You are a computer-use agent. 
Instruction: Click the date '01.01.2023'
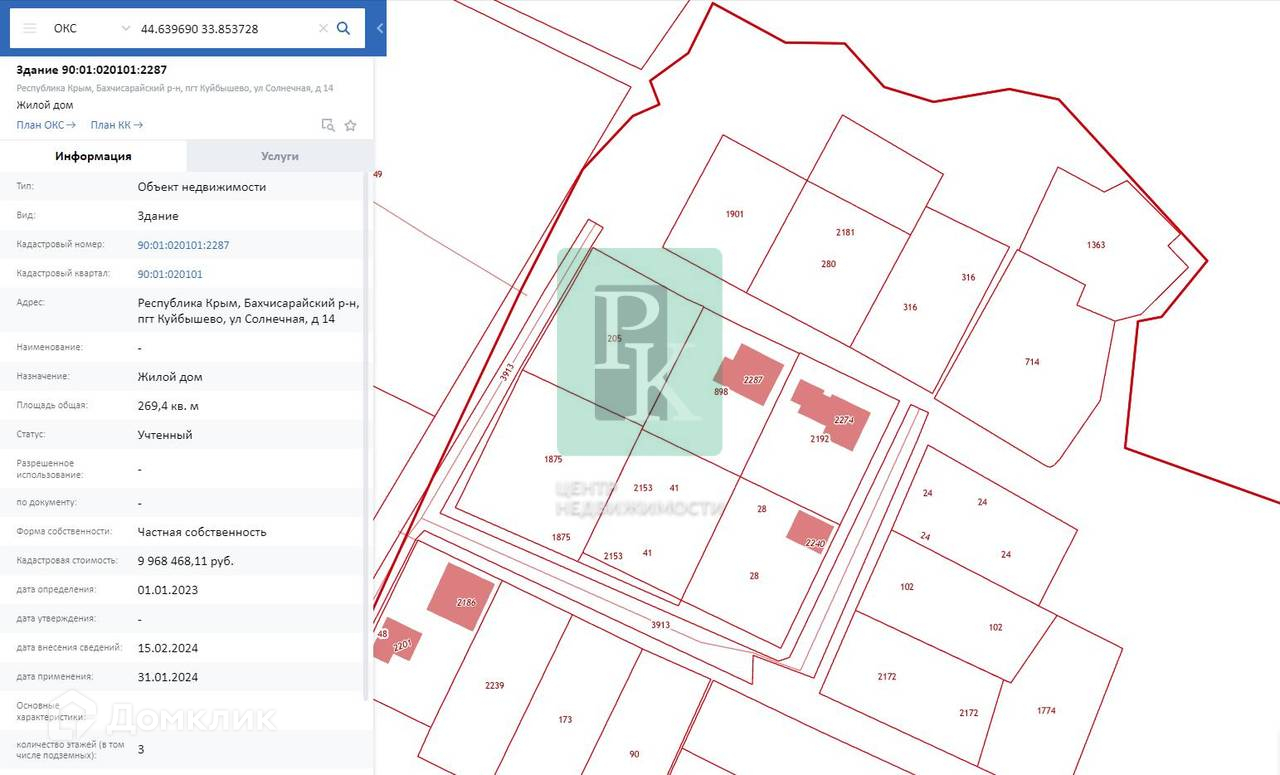pos(168,590)
